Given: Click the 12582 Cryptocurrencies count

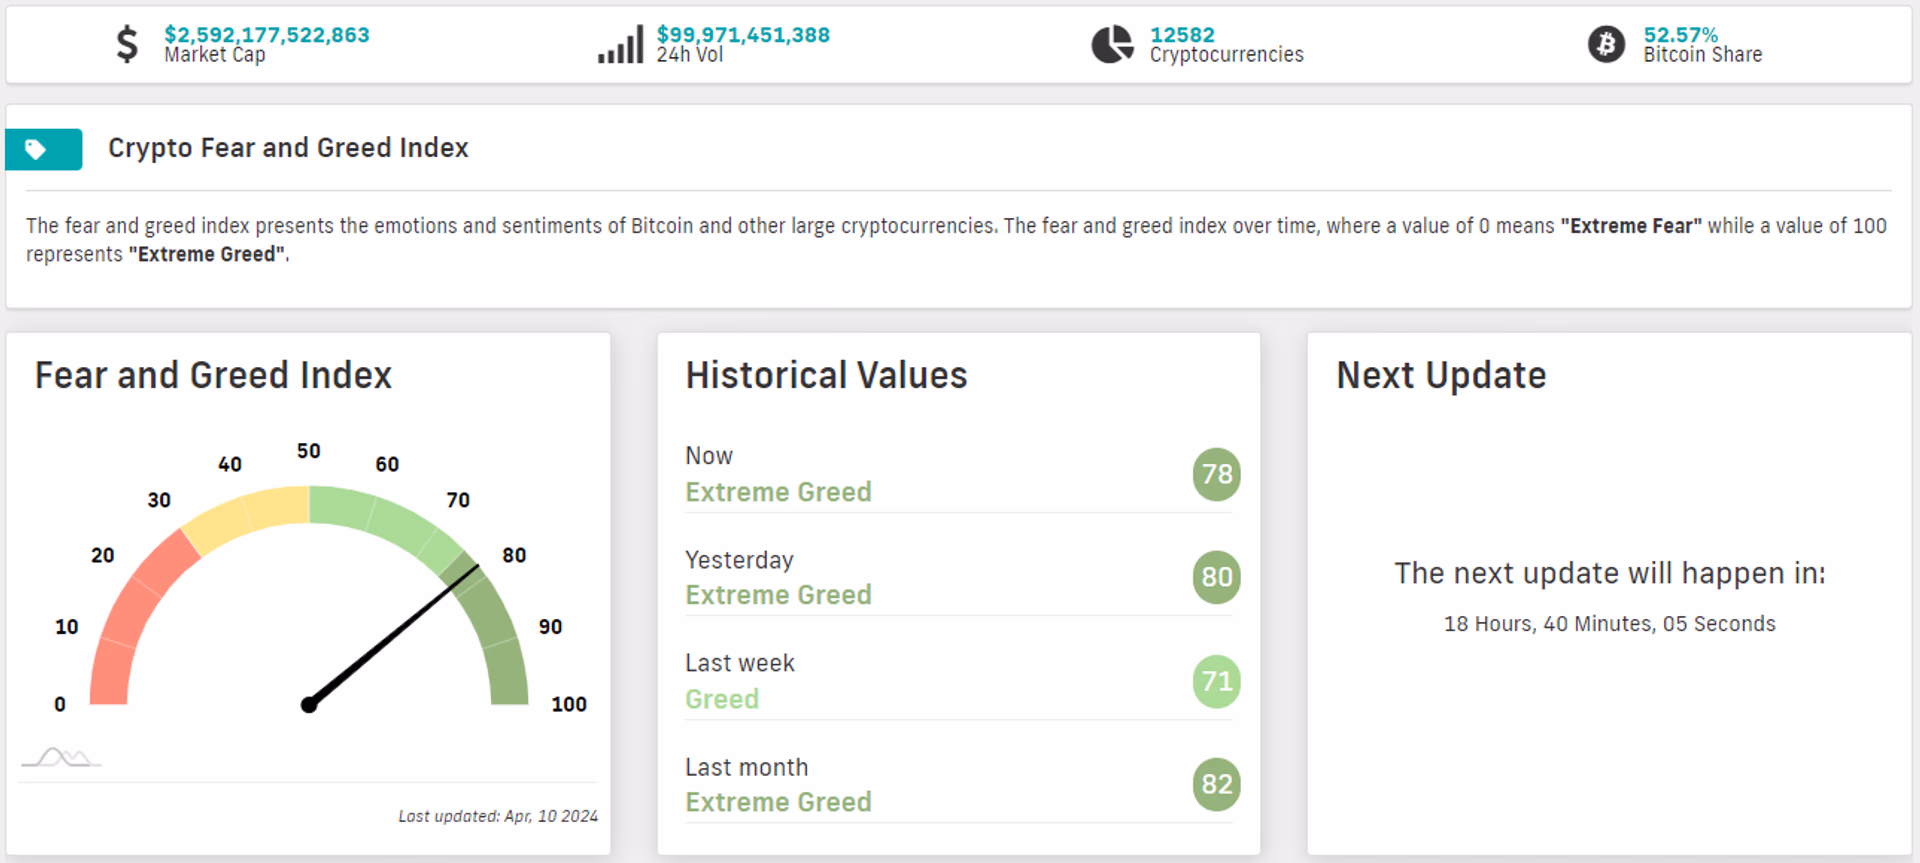Looking at the screenshot, I should 1182,35.
